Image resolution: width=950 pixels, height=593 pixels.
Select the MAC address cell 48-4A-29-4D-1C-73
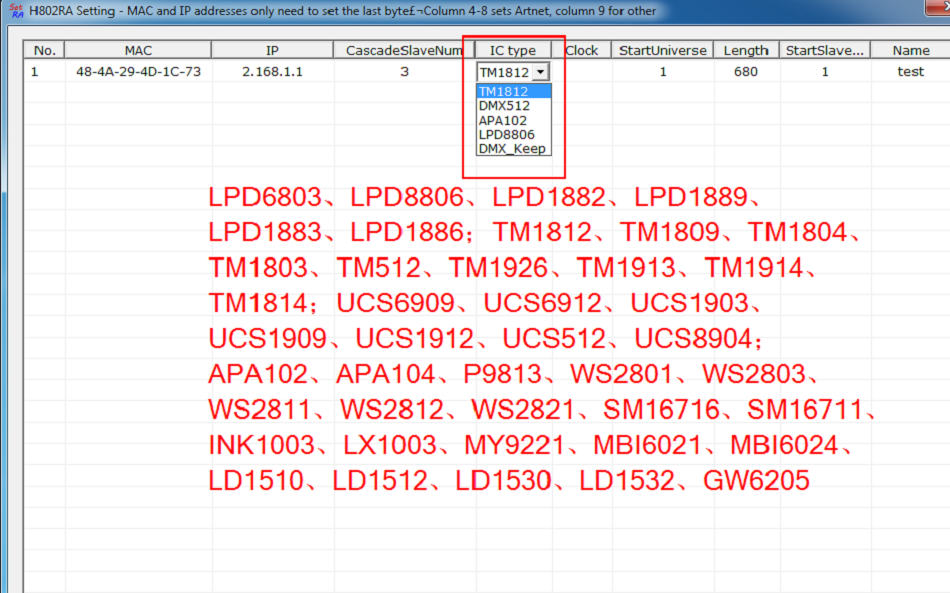[x=138, y=71]
